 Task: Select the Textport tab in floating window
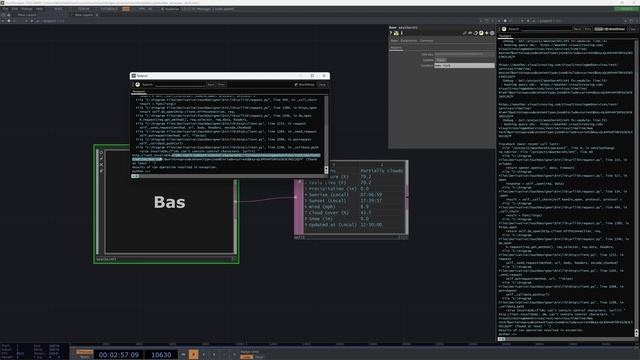[139, 91]
